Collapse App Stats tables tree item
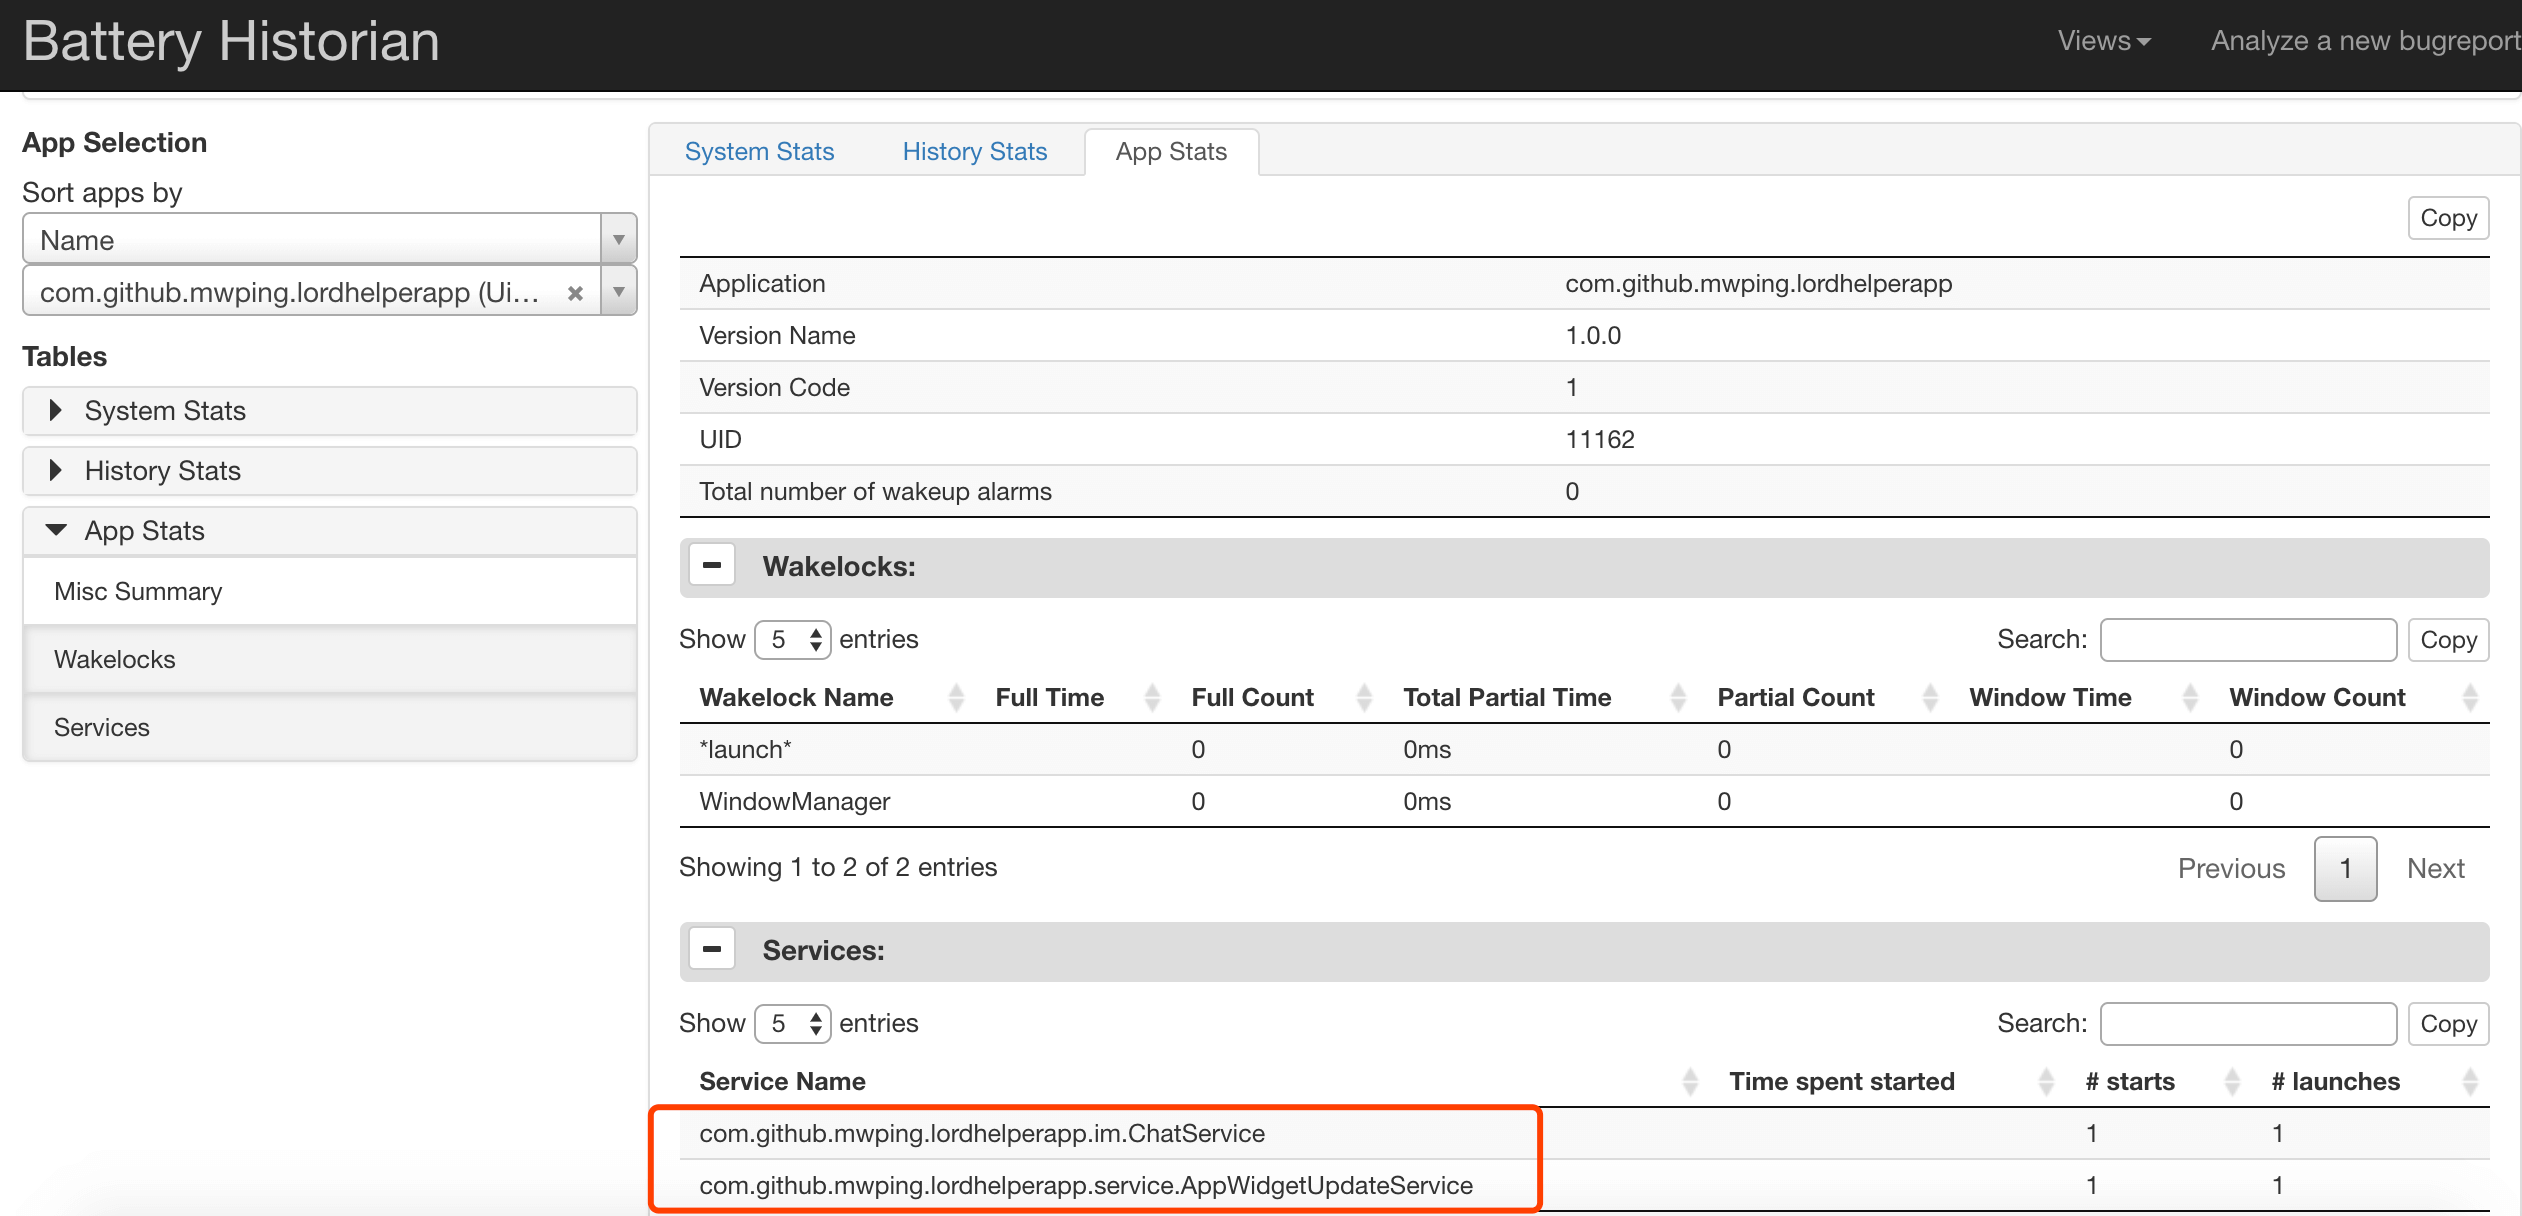The width and height of the screenshot is (2522, 1216). 144,531
